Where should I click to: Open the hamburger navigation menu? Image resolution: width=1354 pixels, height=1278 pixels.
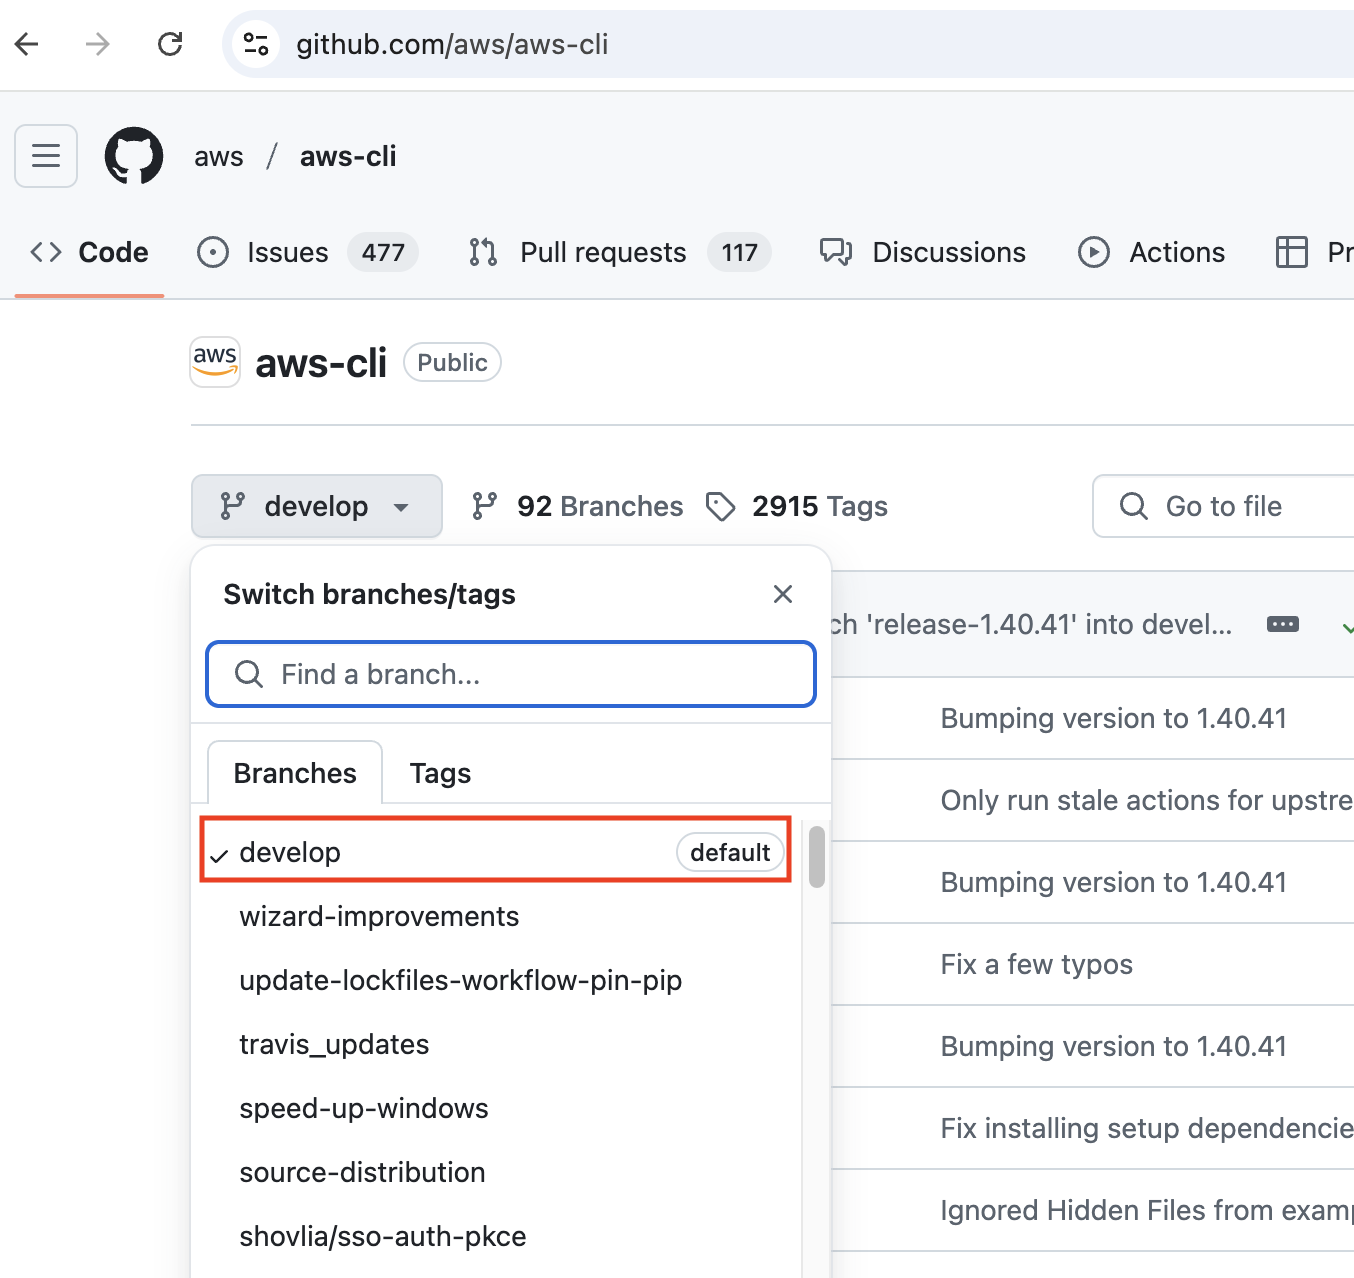[46, 156]
